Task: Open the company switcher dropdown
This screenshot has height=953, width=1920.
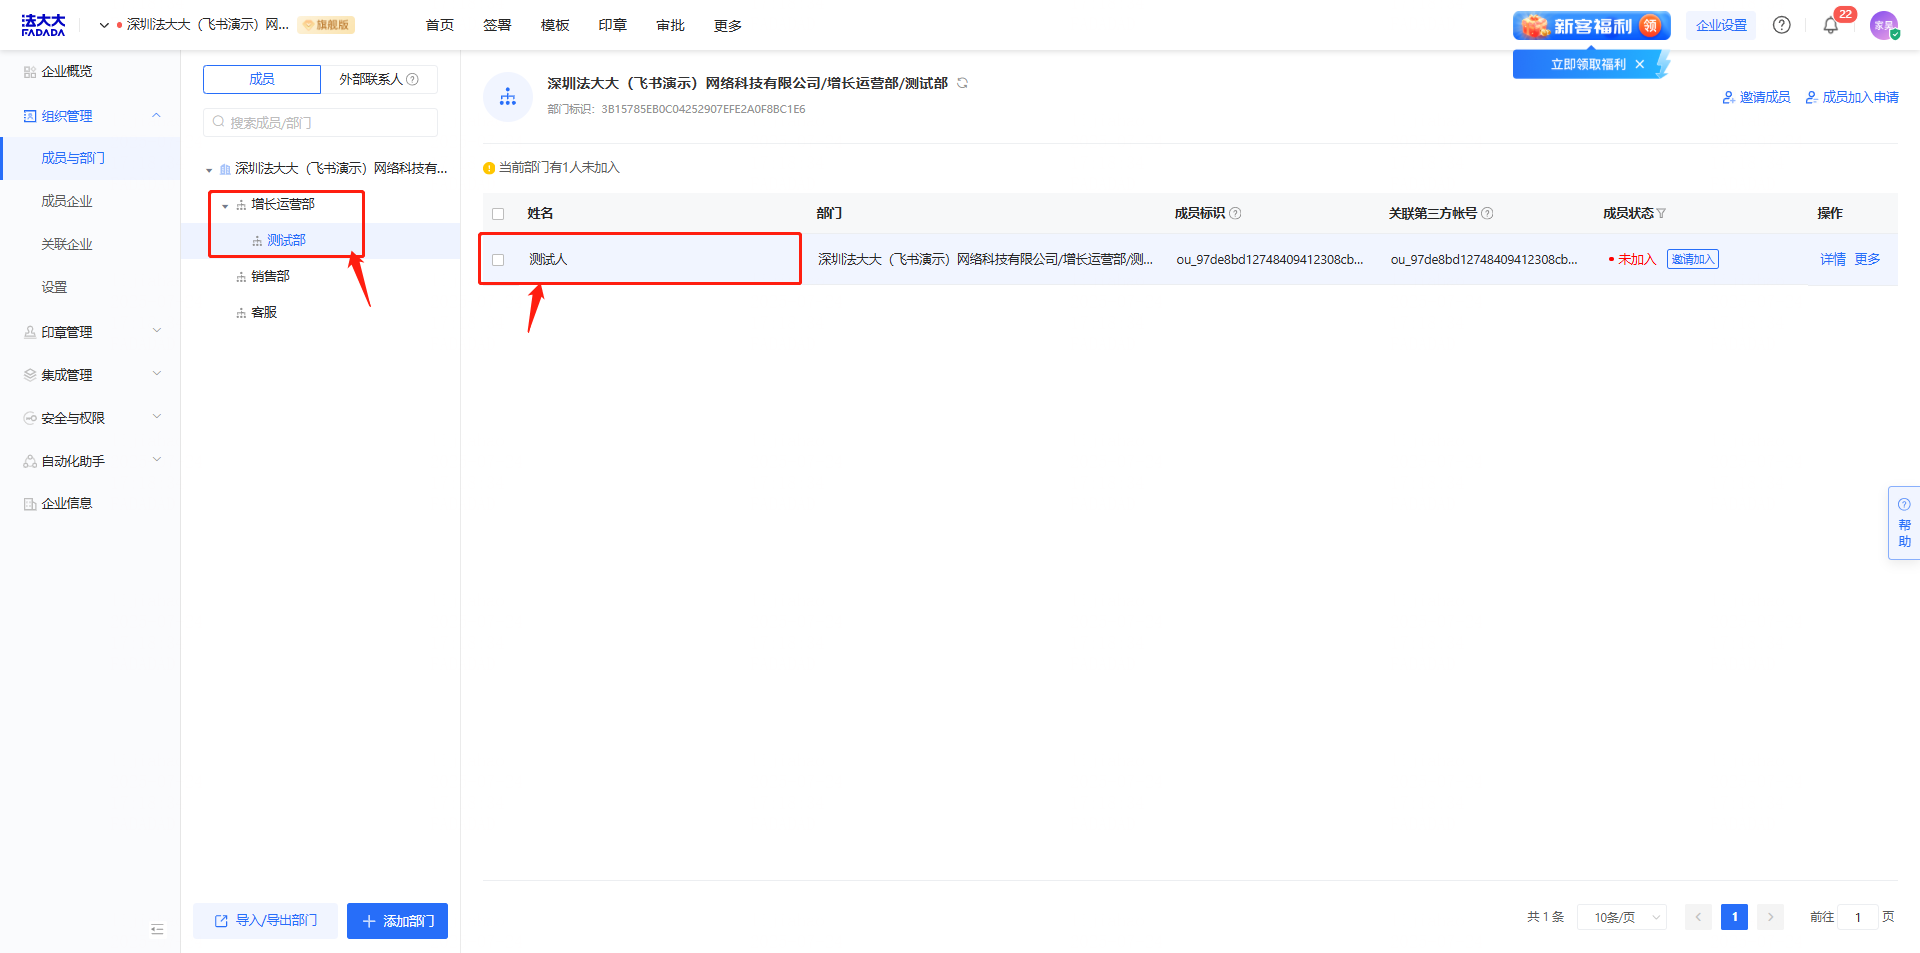Action: tap(104, 25)
